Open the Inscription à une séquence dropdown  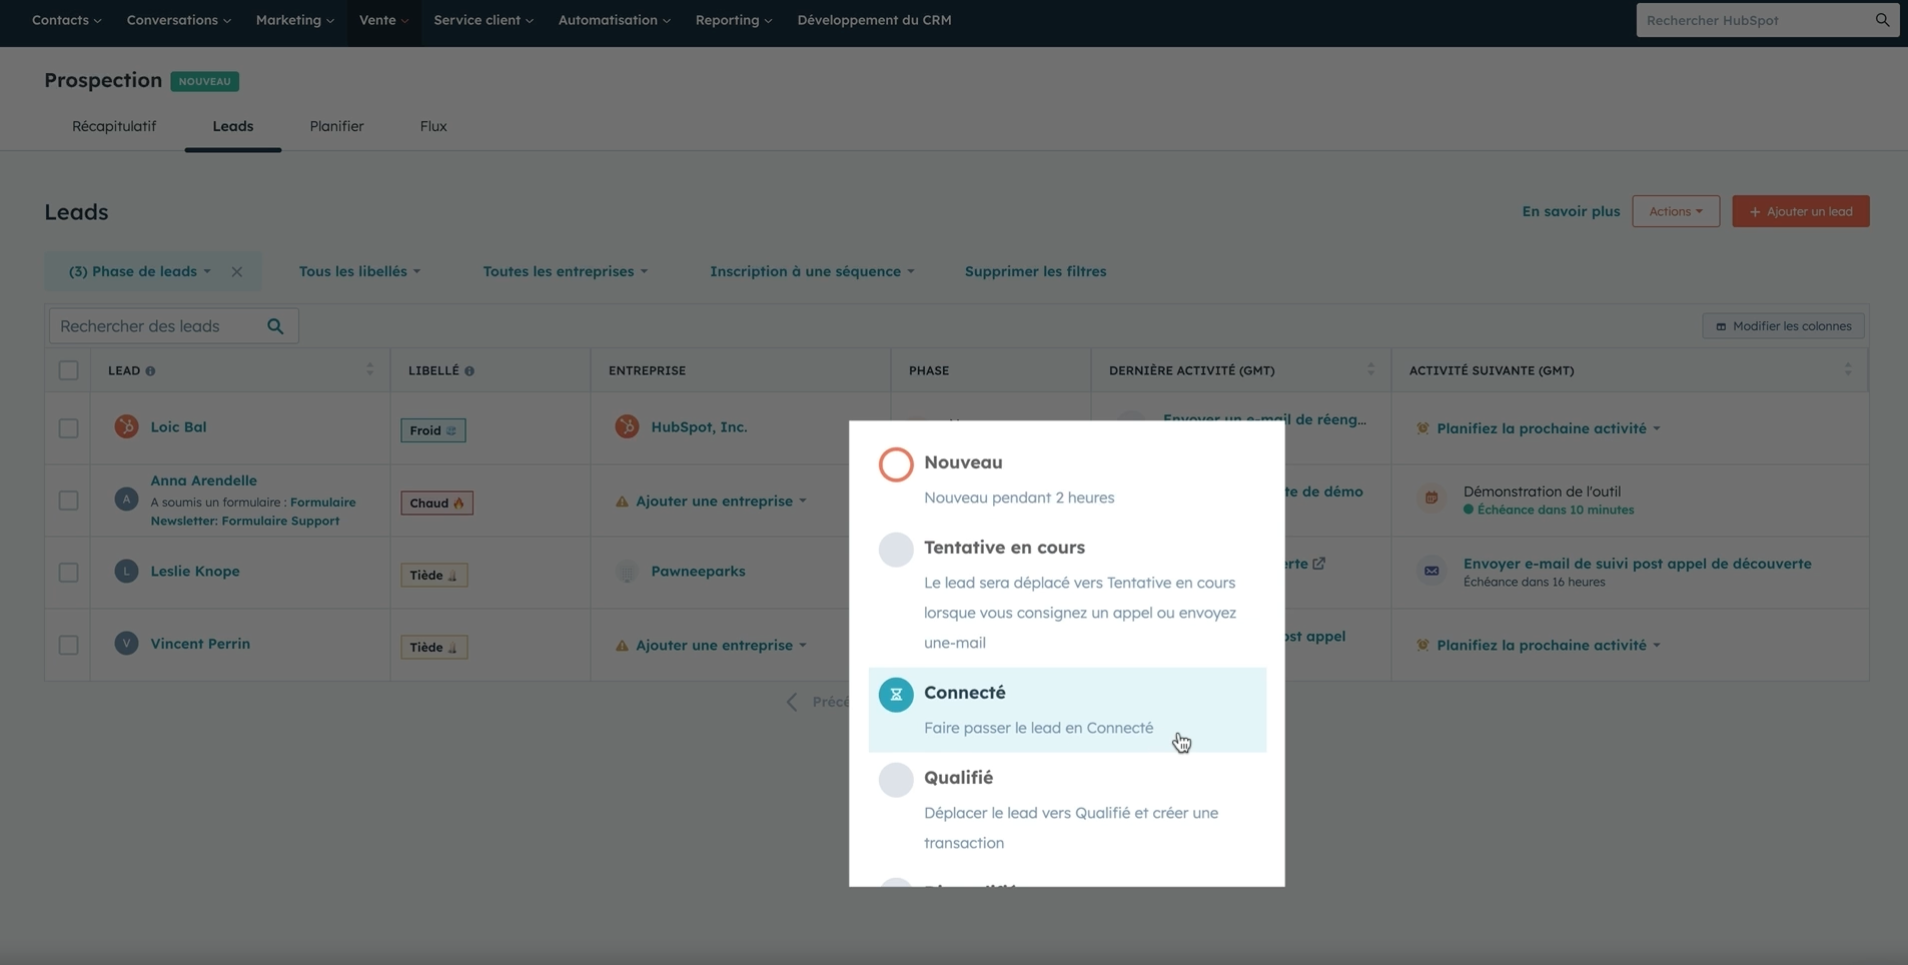click(x=812, y=271)
